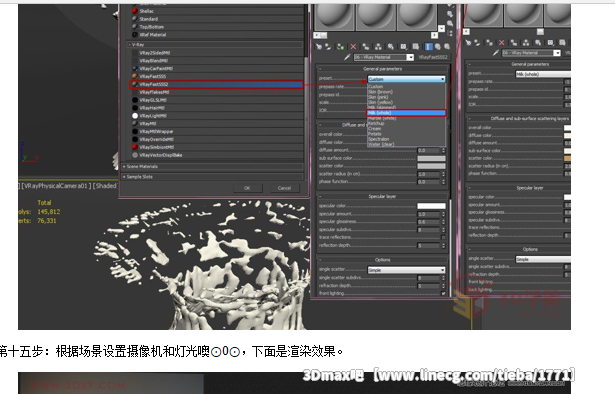Click eyedropper pick icon in right editor
615x394 pixels.
pyautogui.click(x=496, y=53)
